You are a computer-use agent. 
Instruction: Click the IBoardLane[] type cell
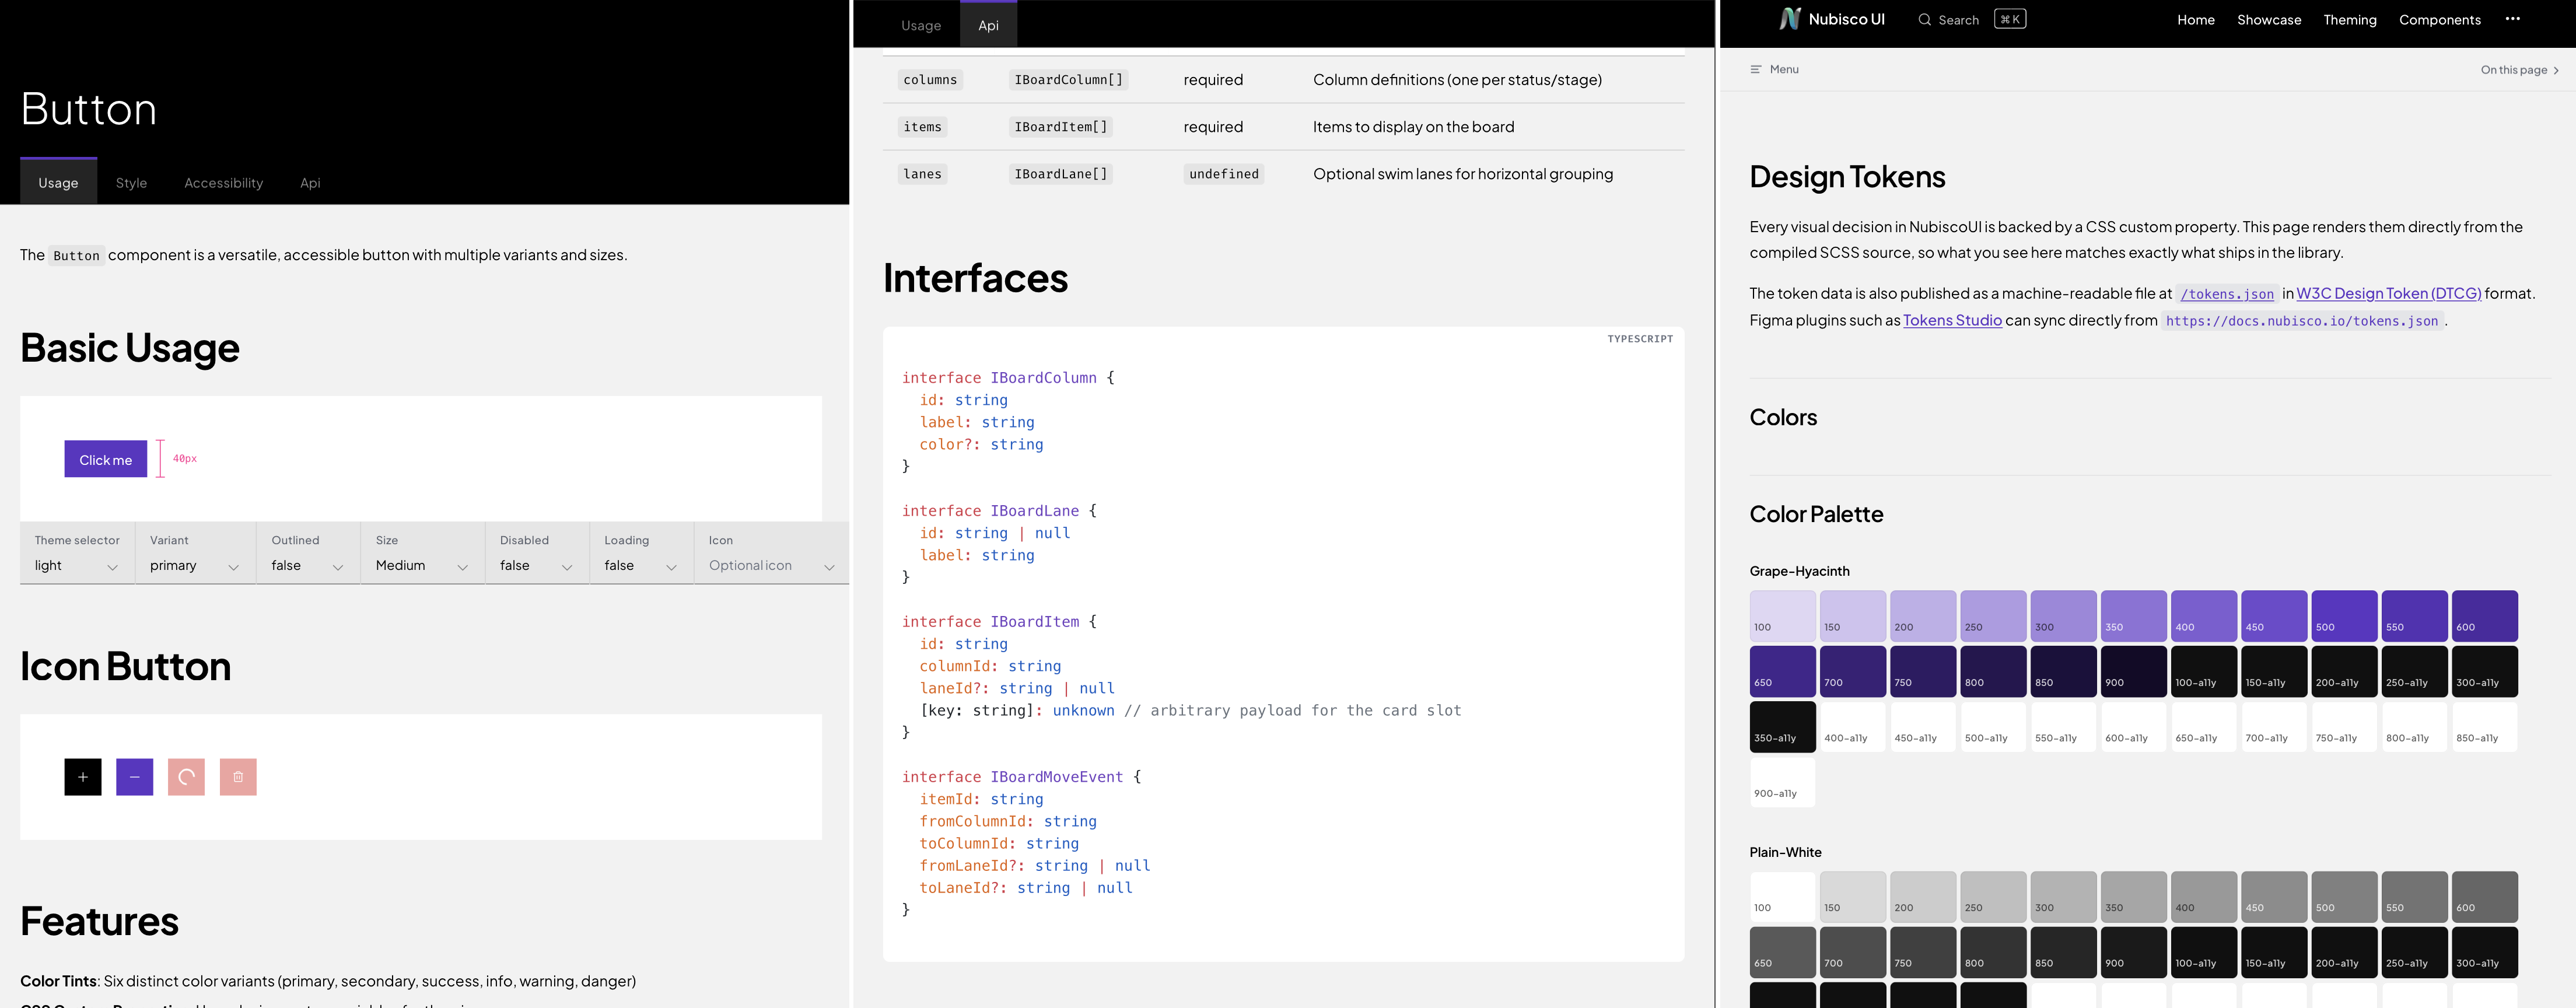pyautogui.click(x=1061, y=174)
